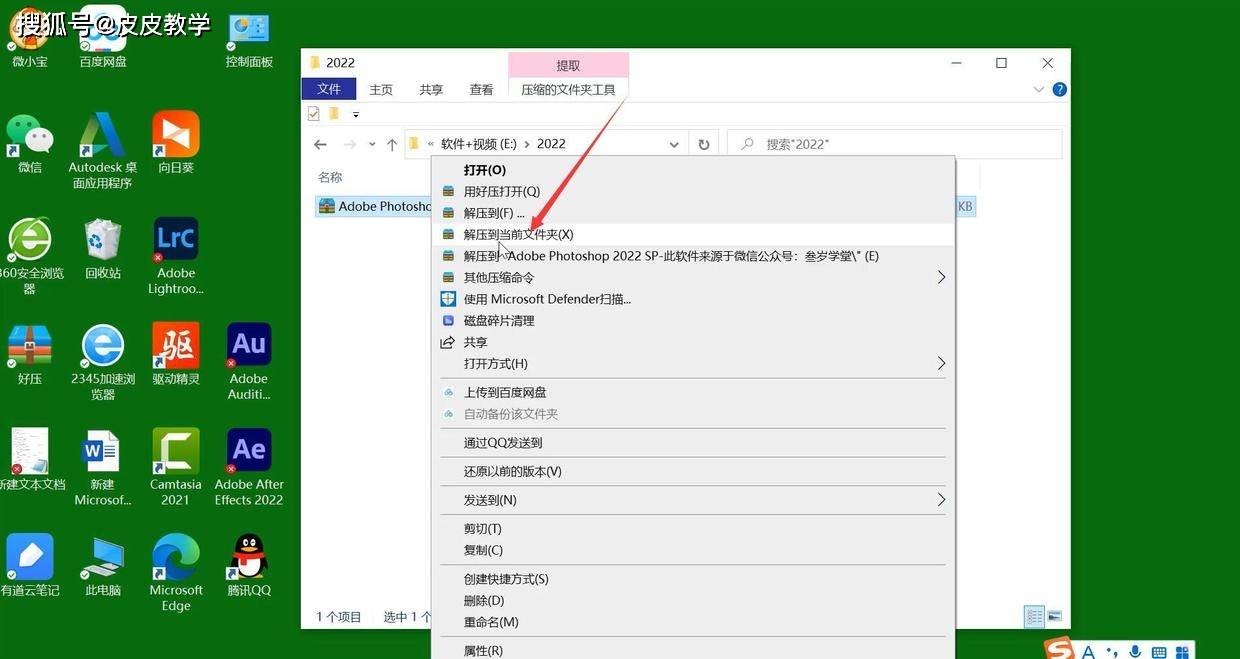
Task: Click the 名称 column header
Action: 330,177
